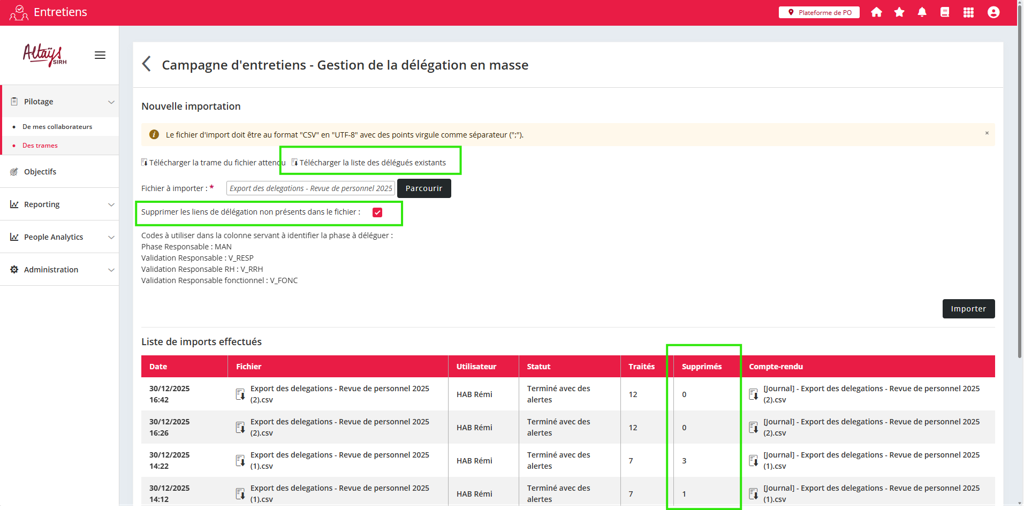The width and height of the screenshot is (1024, 510).
Task: Click the Importer button
Action: (x=968, y=309)
